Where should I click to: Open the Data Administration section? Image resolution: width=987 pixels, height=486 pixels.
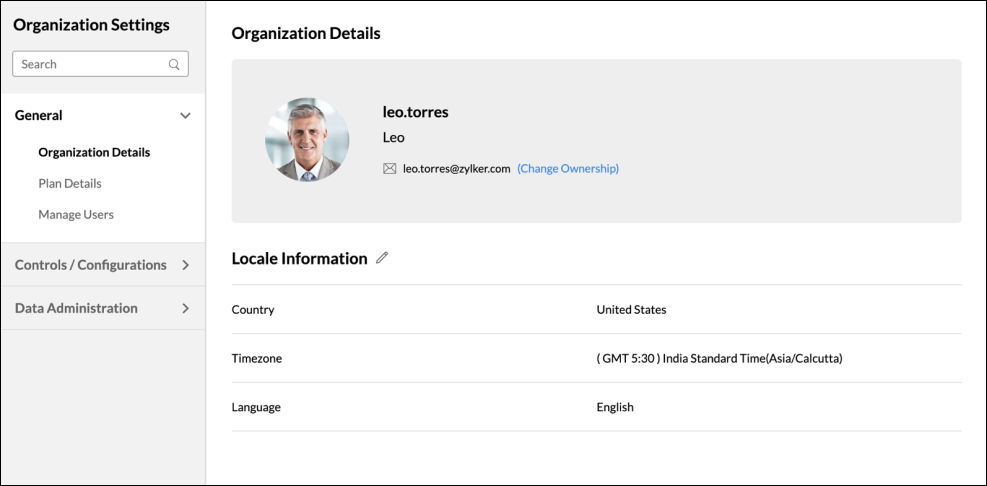coord(76,308)
